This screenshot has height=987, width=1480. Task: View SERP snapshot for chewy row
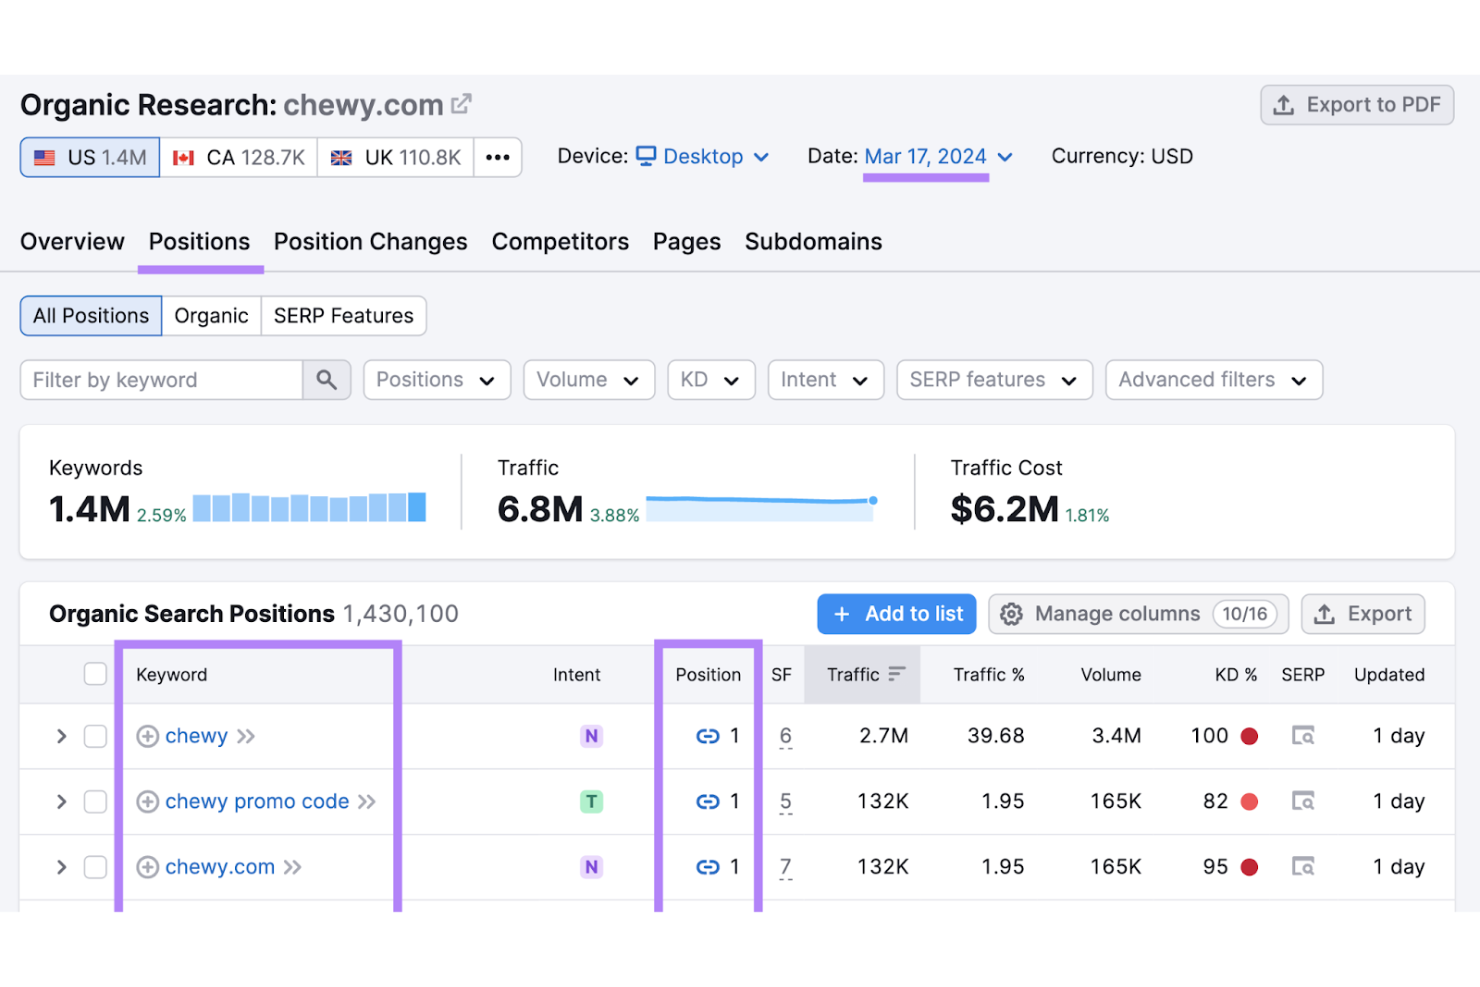coord(1303,736)
